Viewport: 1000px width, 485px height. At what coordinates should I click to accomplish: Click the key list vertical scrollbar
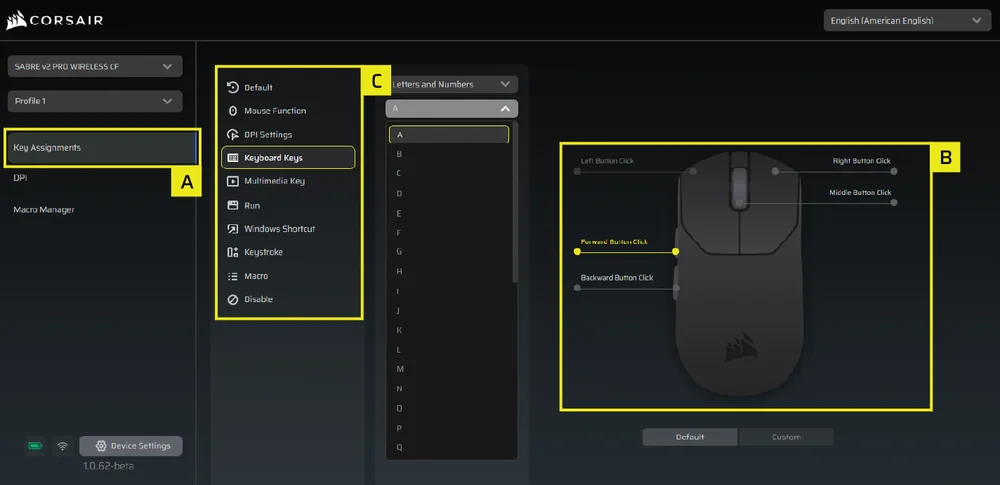515,202
